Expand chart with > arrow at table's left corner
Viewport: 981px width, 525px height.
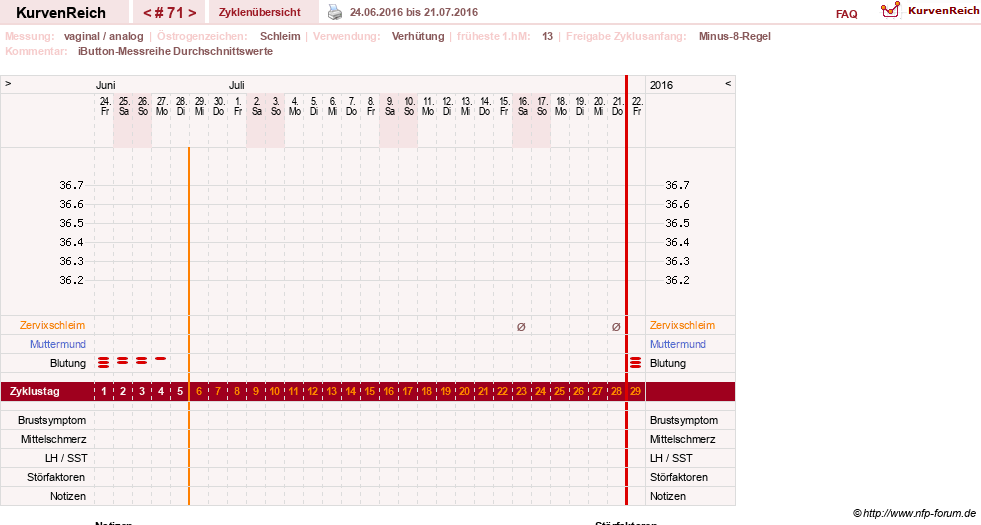pos(8,83)
